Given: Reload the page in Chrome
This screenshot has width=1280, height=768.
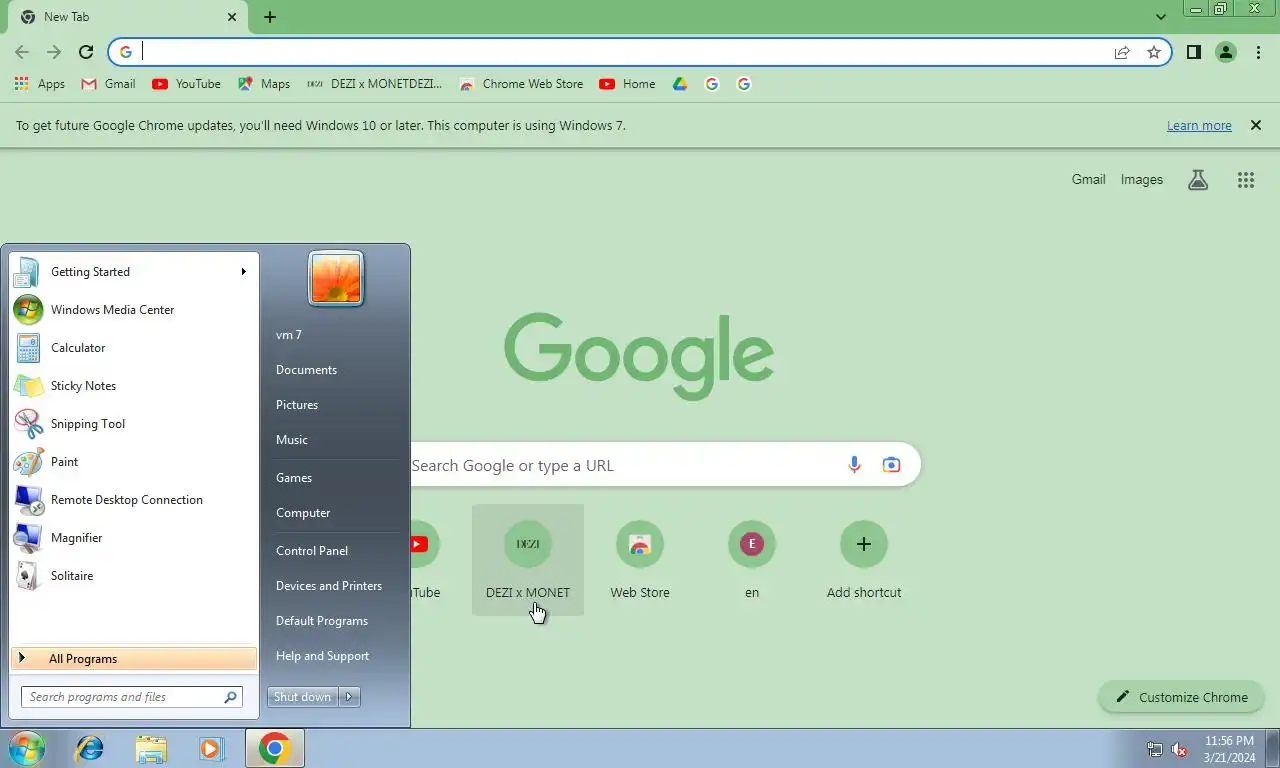Looking at the screenshot, I should (x=86, y=52).
